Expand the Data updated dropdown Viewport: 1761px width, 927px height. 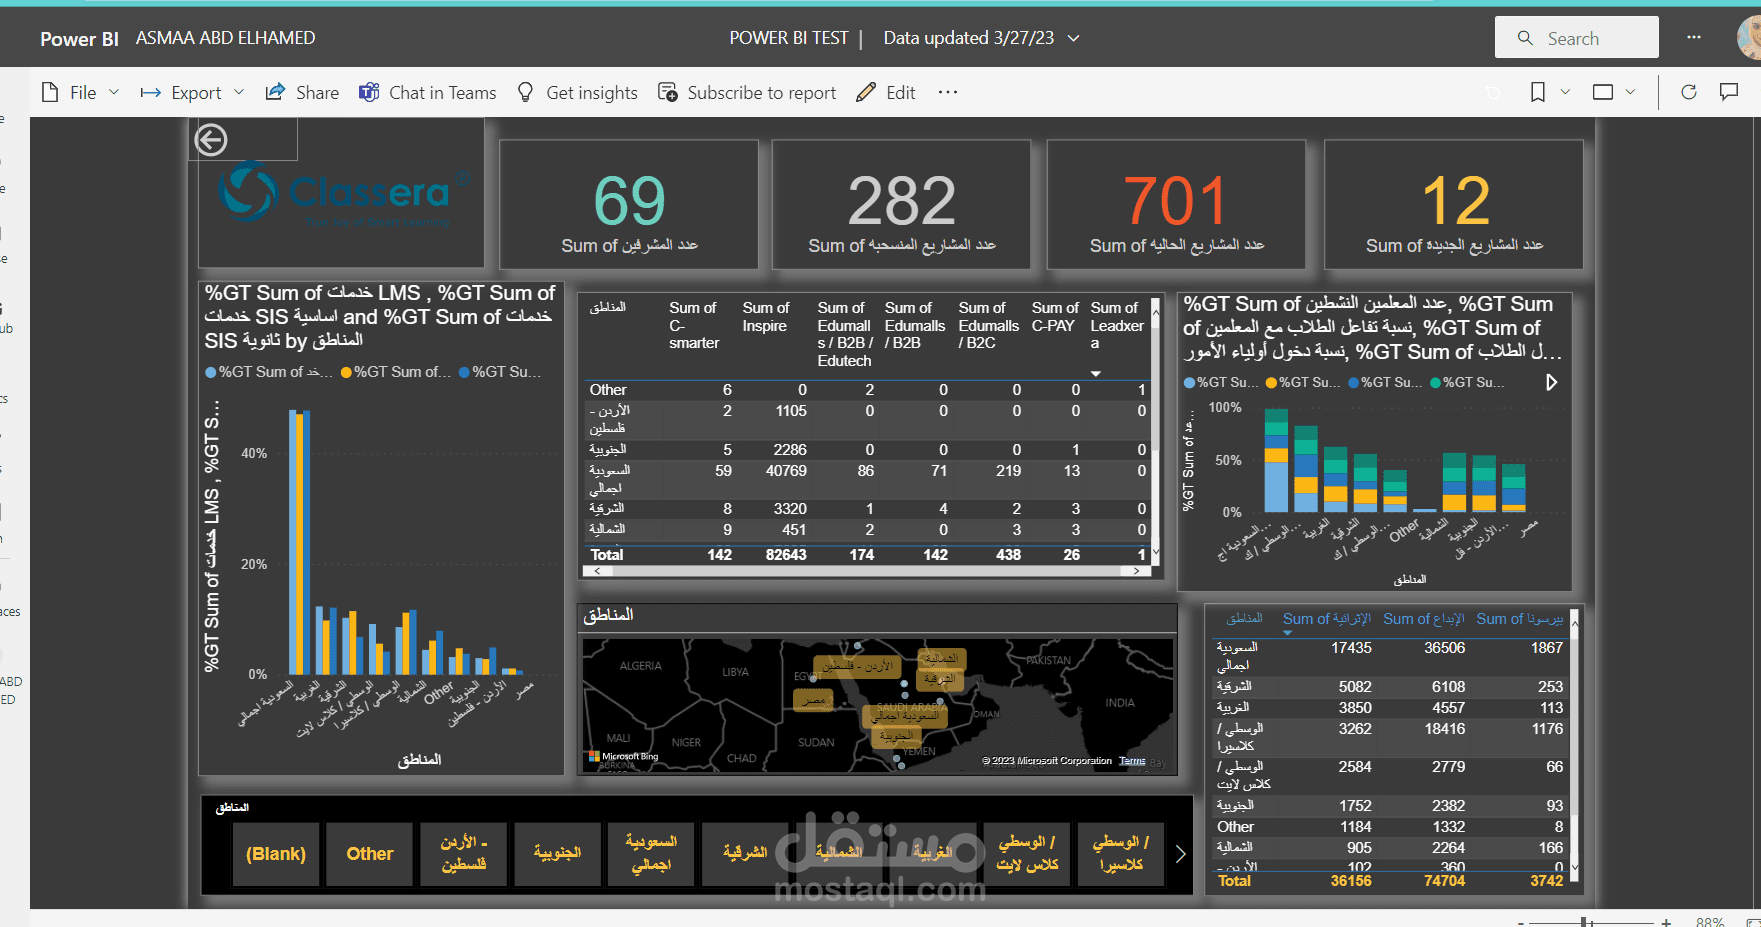tap(1074, 38)
